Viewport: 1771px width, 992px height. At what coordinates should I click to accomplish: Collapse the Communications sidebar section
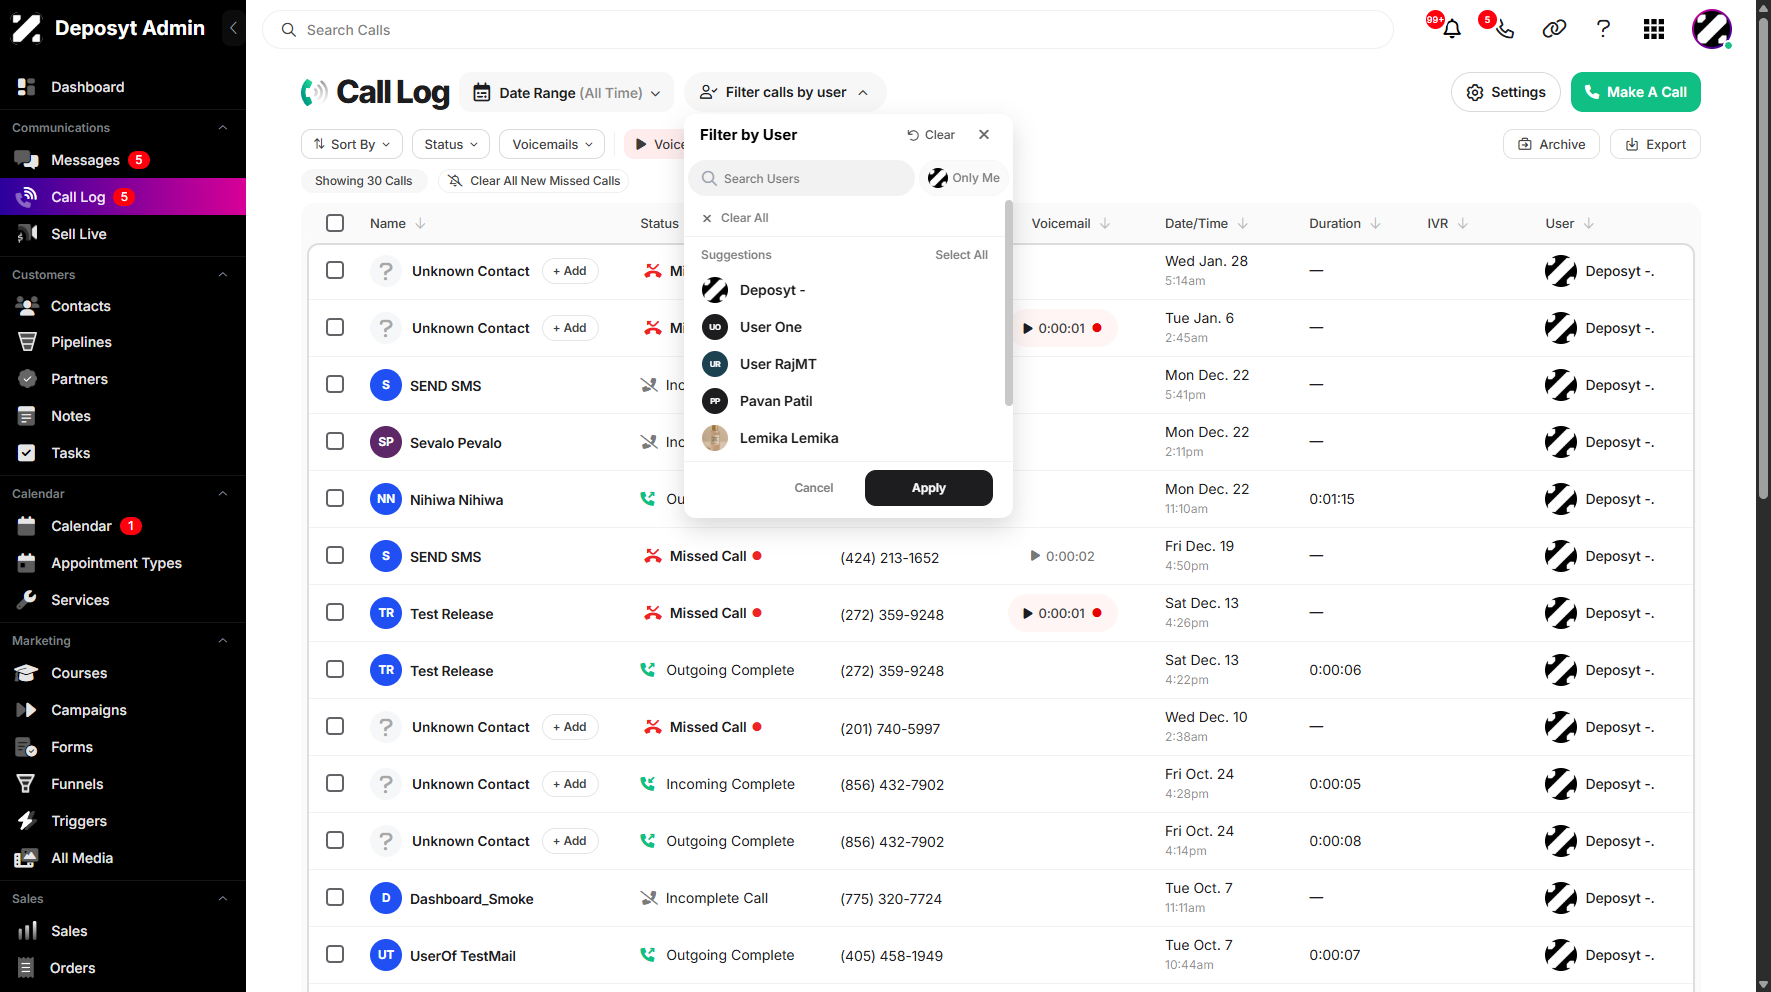(x=223, y=128)
